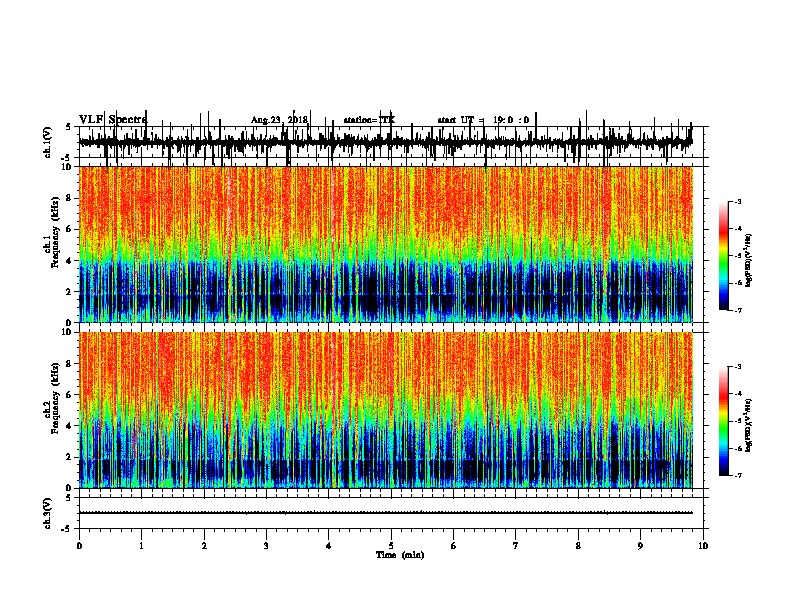Click the flat ch.3 voltage trace
792x612 pixels.
point(385,513)
